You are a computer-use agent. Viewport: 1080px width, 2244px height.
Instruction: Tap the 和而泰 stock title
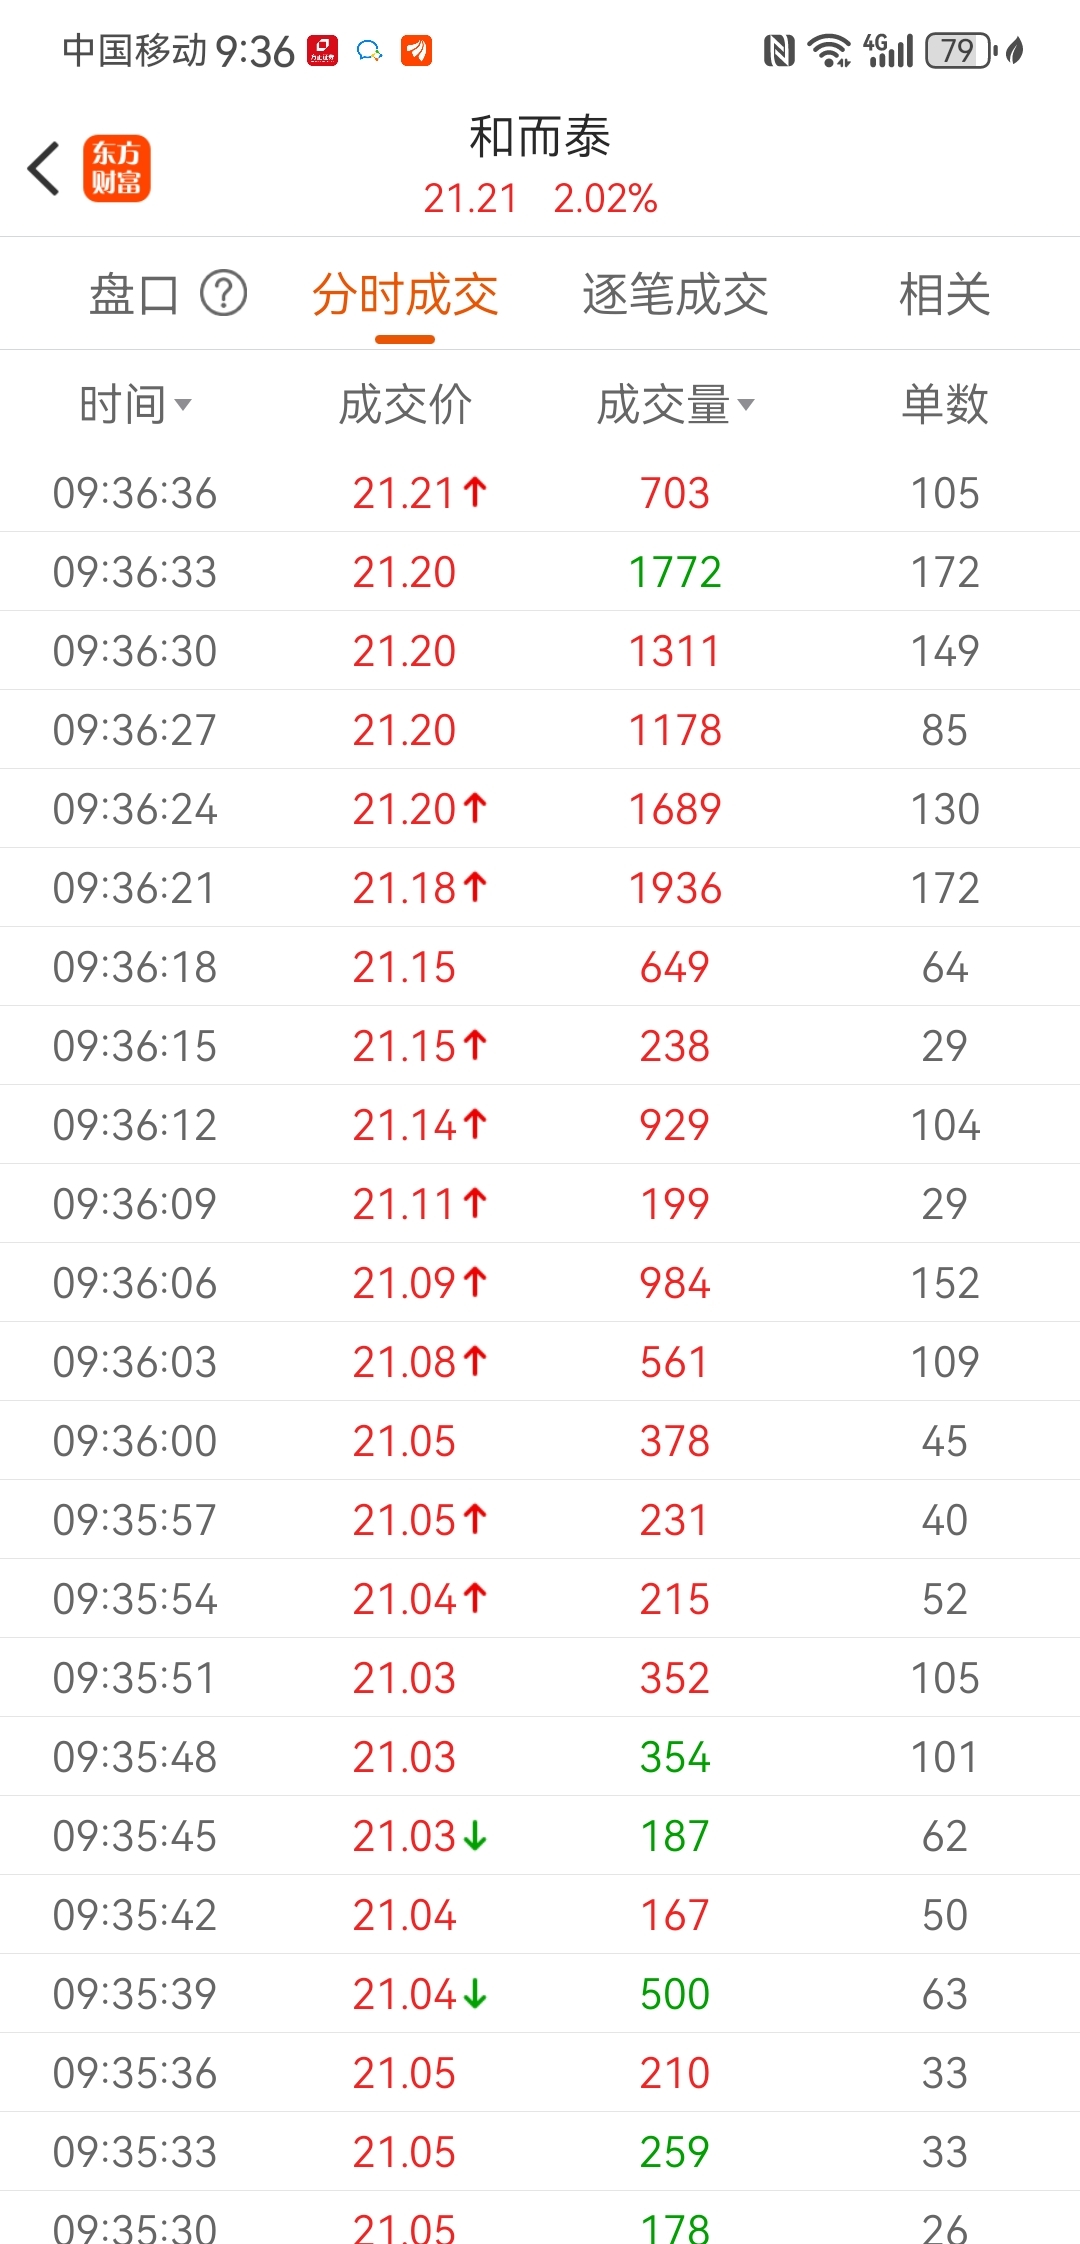pyautogui.click(x=540, y=137)
